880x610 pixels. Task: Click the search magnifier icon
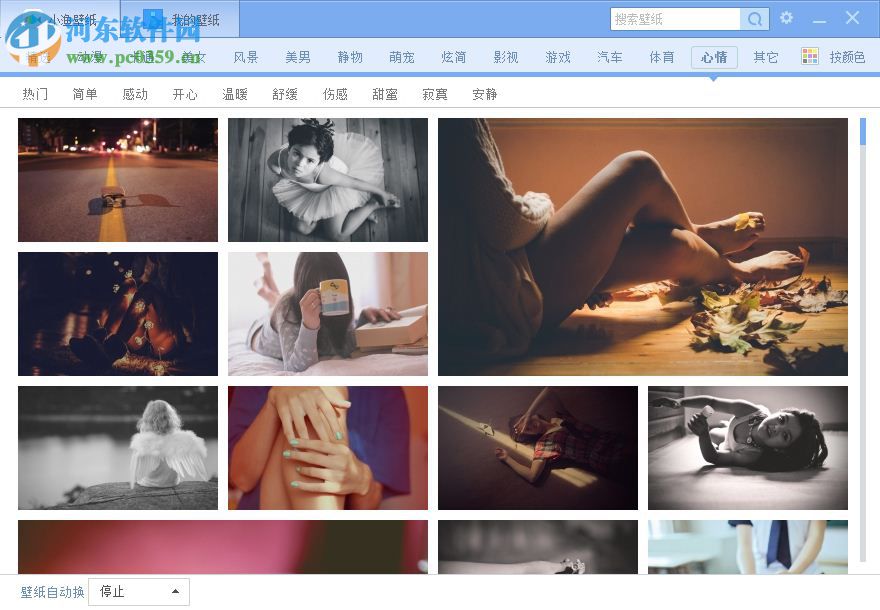(755, 19)
